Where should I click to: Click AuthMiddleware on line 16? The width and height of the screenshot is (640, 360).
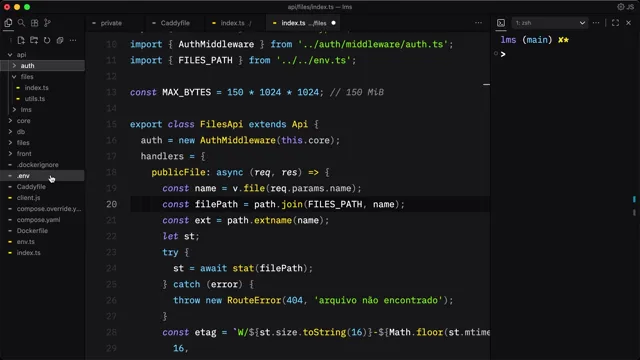[x=238, y=140]
